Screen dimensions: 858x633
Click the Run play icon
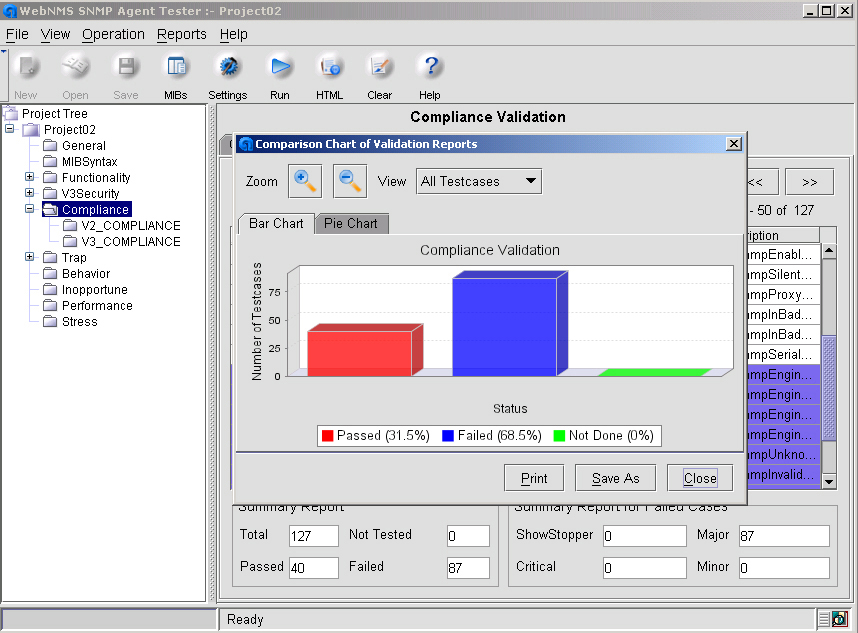coord(280,67)
